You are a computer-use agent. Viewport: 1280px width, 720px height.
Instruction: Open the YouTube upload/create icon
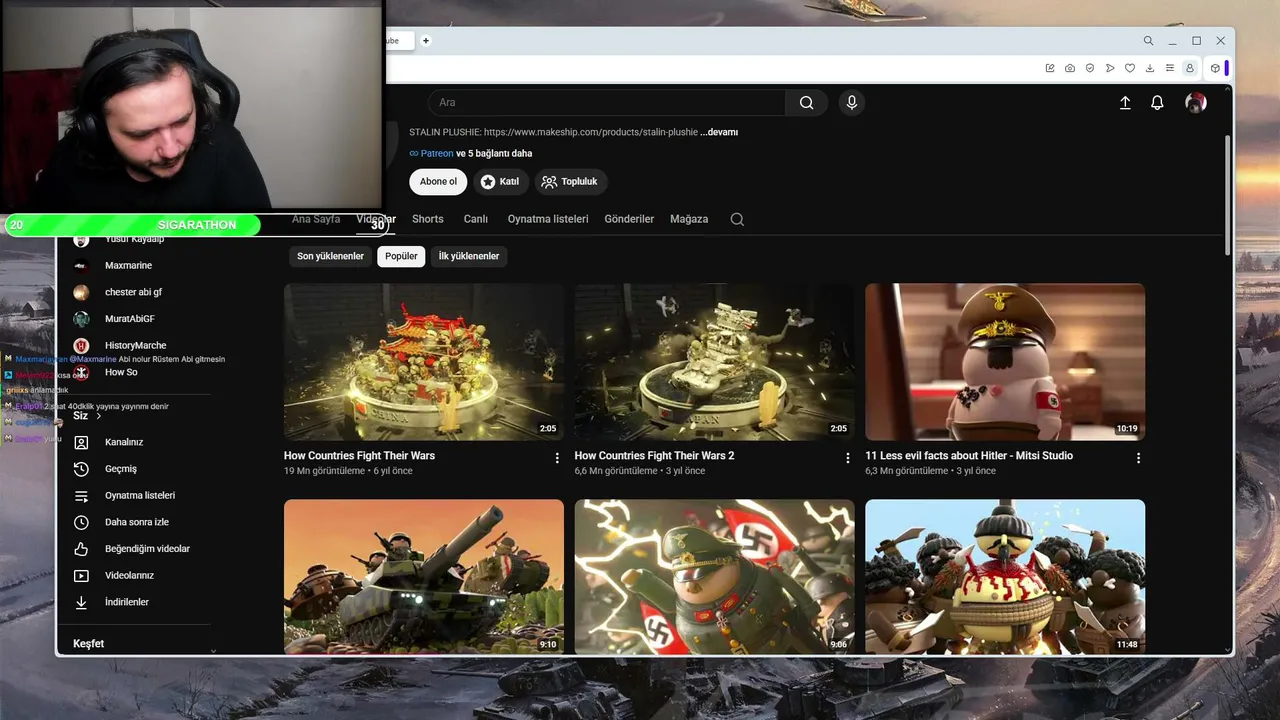click(x=1125, y=102)
